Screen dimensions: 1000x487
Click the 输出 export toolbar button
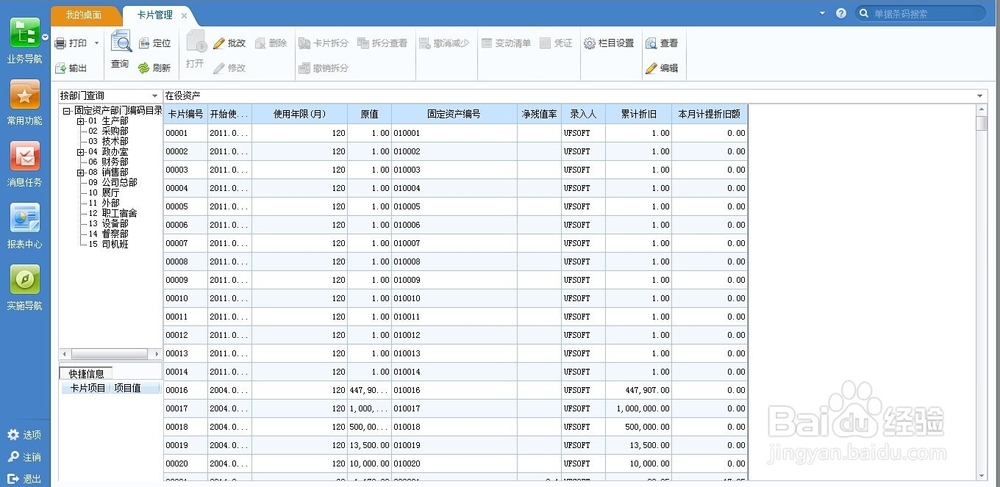click(x=71, y=68)
